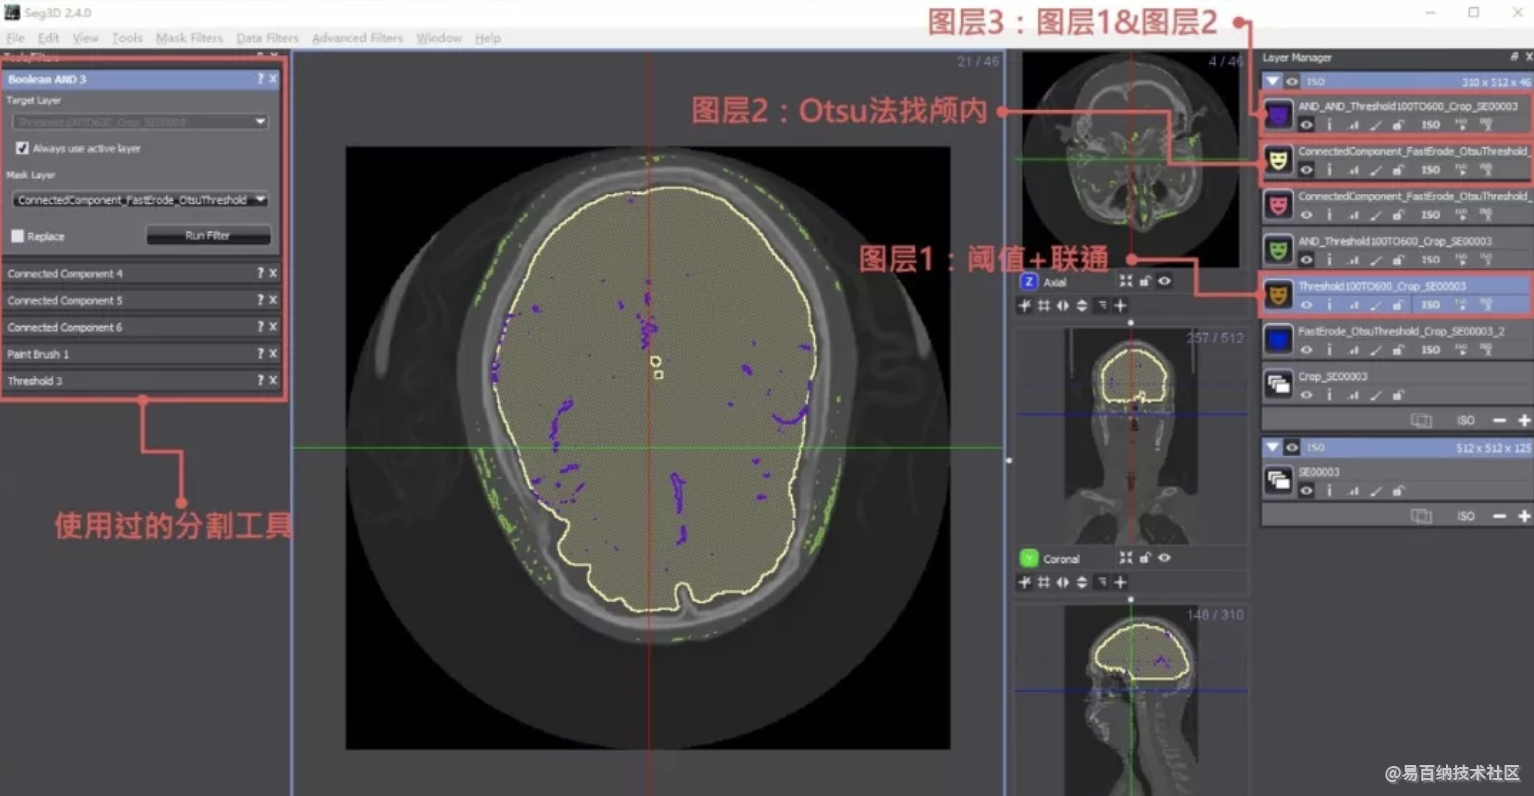
Task: Open info of AND_AND_Threshold100TO600_Crop layer
Action: coord(1329,125)
